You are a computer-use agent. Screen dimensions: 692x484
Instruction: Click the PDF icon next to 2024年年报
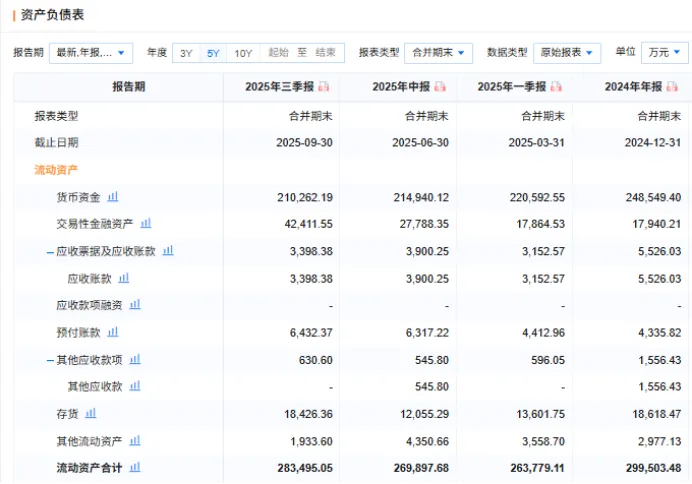point(672,87)
